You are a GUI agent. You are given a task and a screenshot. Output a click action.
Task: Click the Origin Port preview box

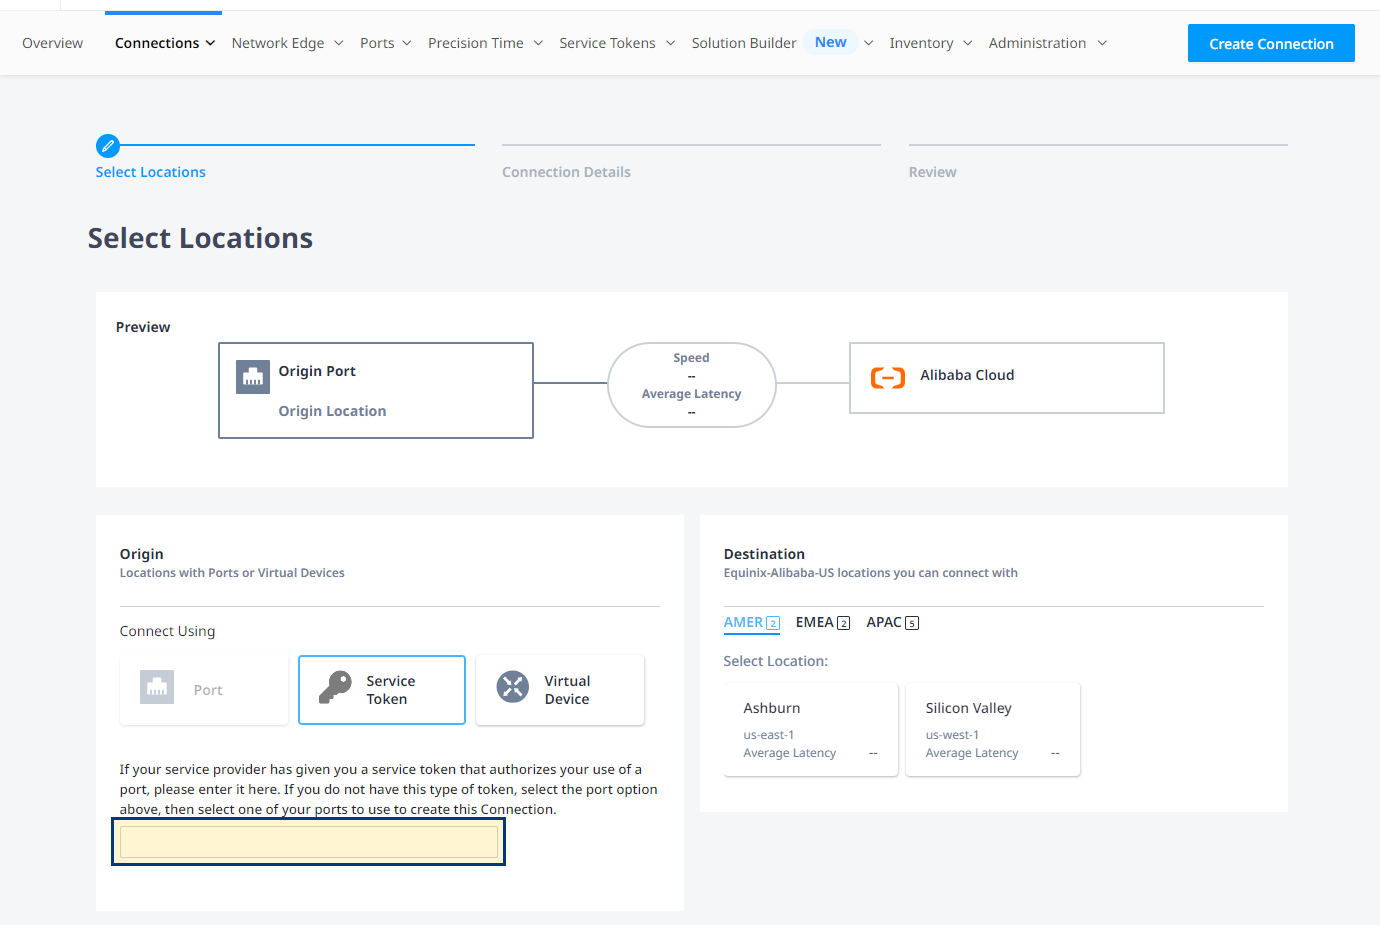[x=376, y=390]
